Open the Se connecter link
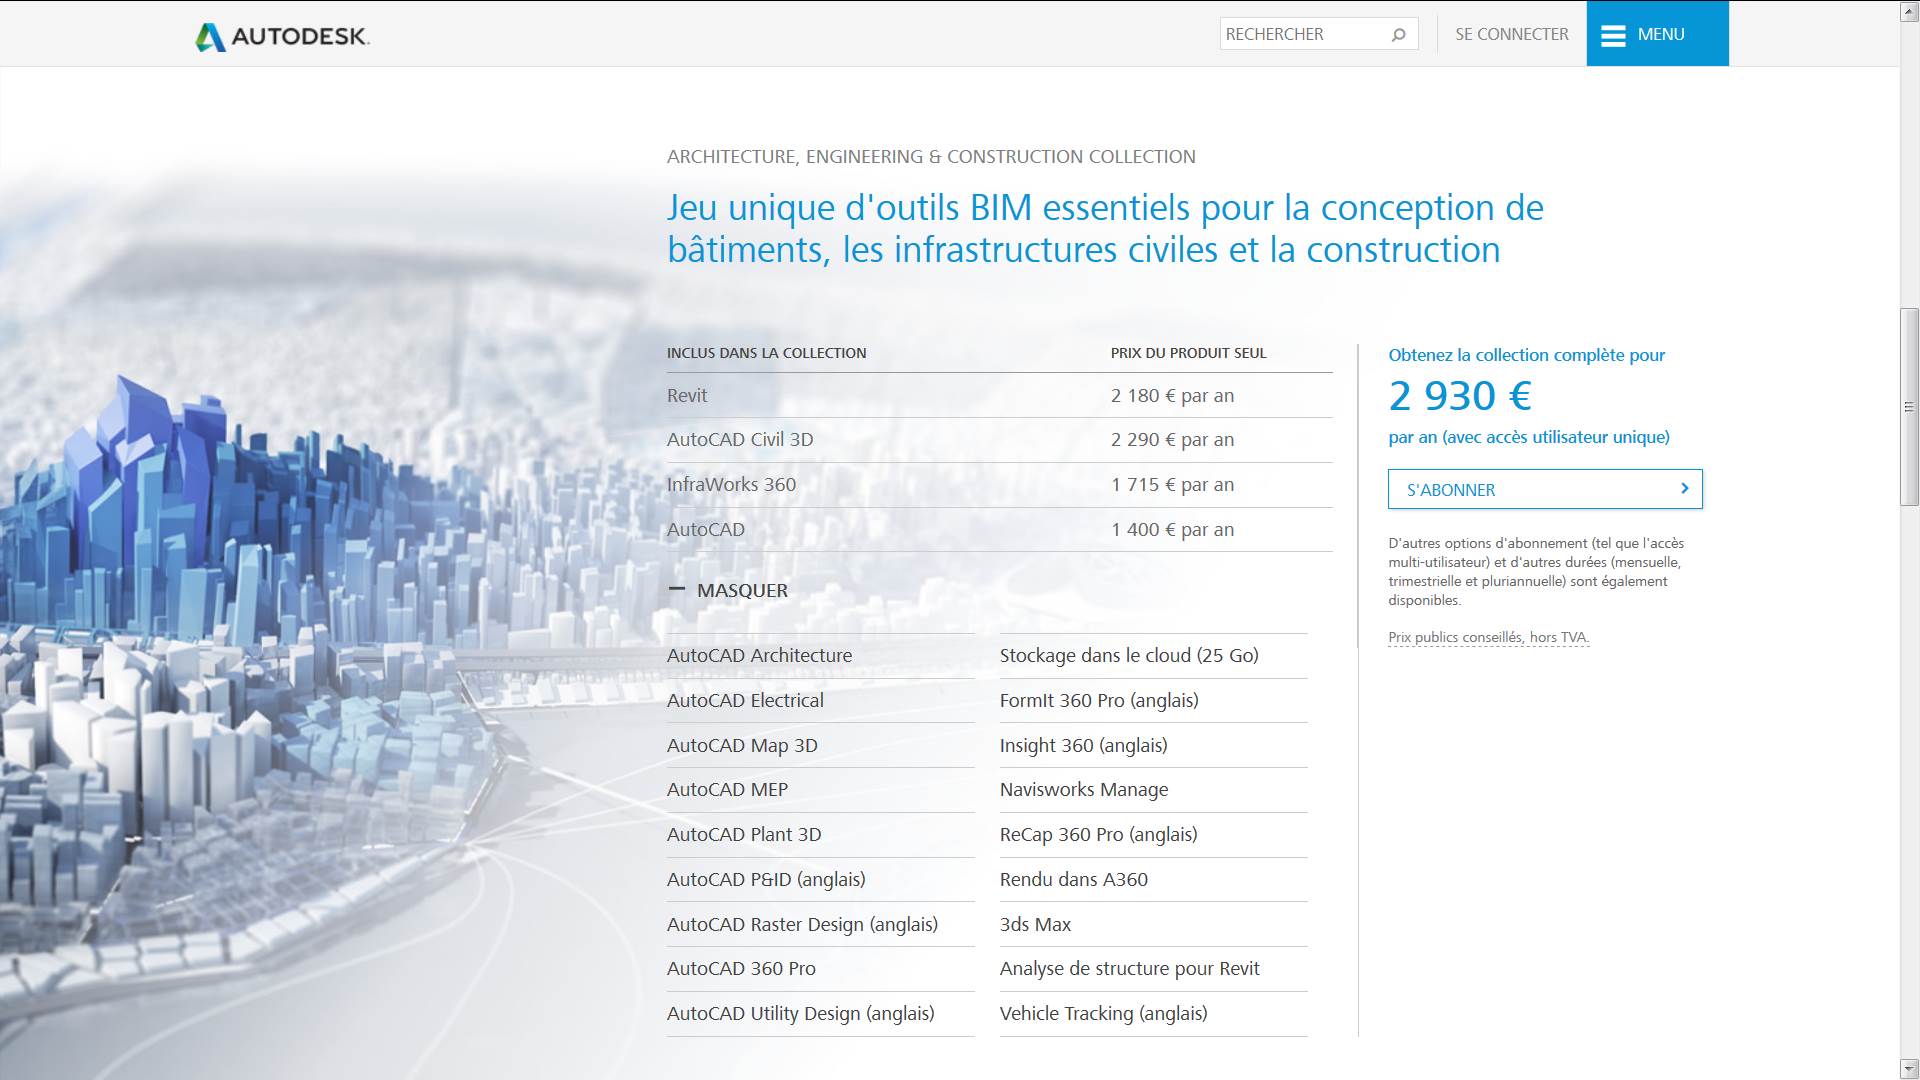The image size is (1920, 1080). (1511, 34)
